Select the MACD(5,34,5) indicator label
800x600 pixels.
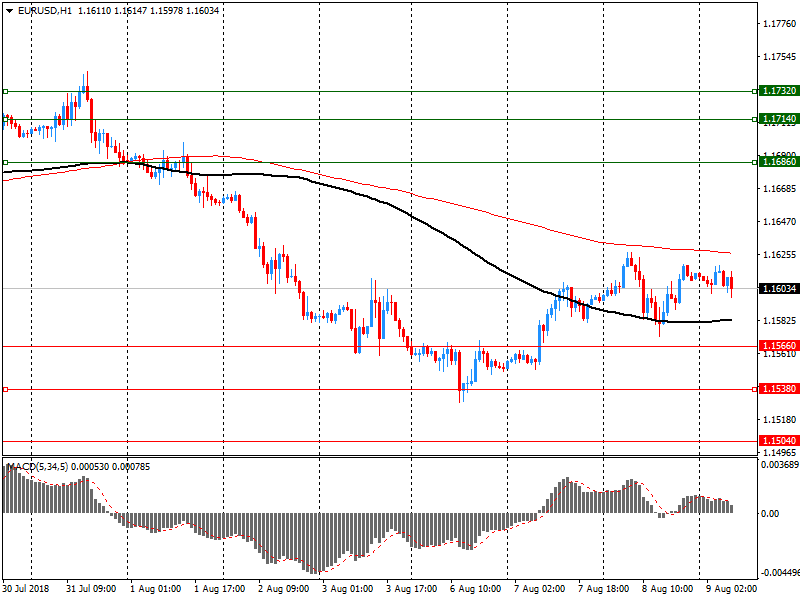(37, 467)
